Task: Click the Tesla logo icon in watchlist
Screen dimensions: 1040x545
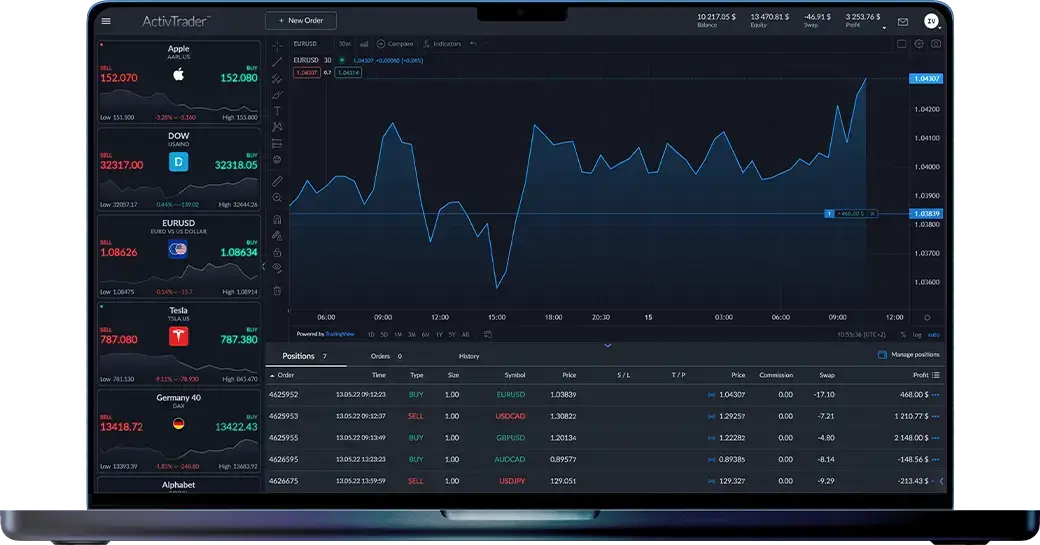Action: point(178,337)
